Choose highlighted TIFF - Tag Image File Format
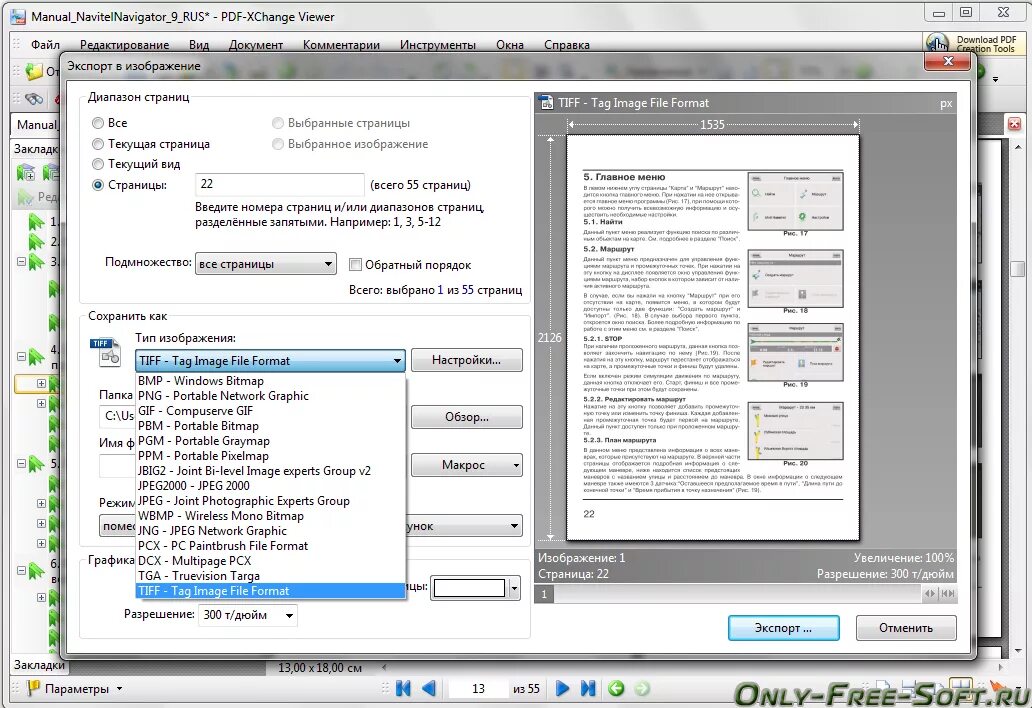 pyautogui.click(x=271, y=591)
